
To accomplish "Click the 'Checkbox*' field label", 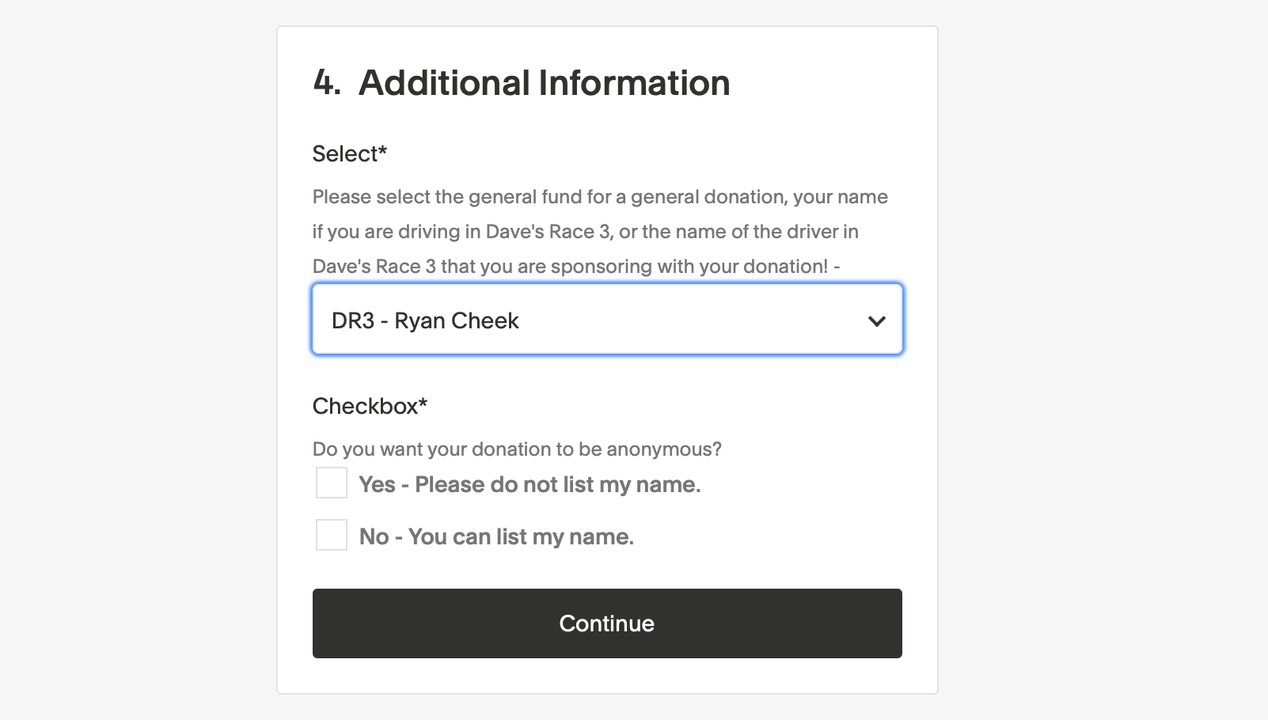I will tap(369, 406).
